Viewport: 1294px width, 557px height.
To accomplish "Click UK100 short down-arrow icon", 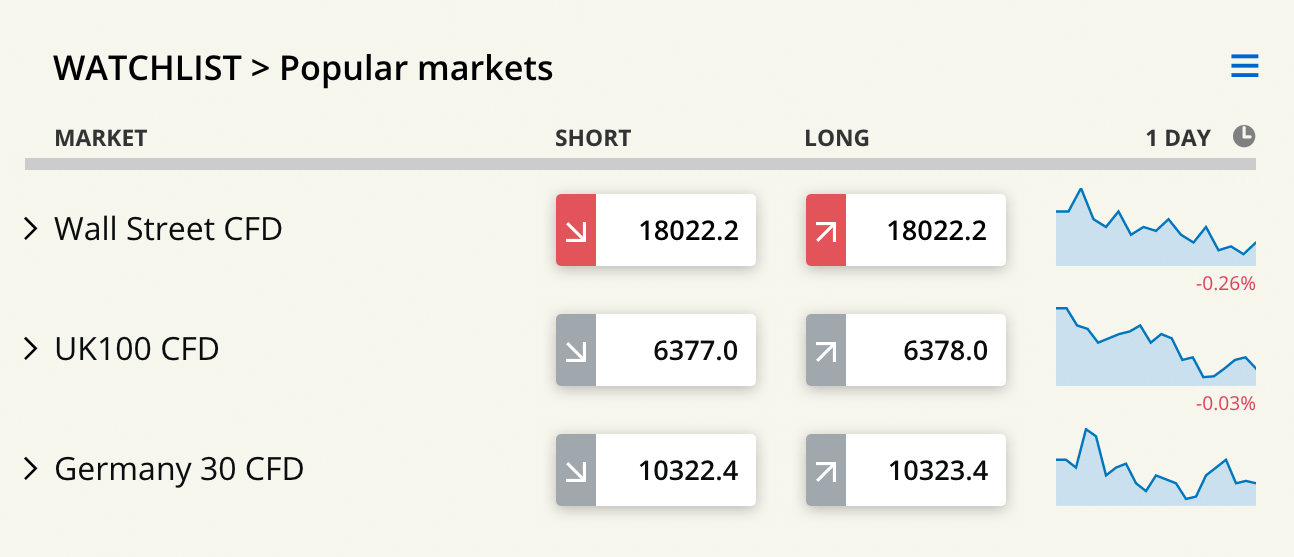I will click(x=576, y=350).
